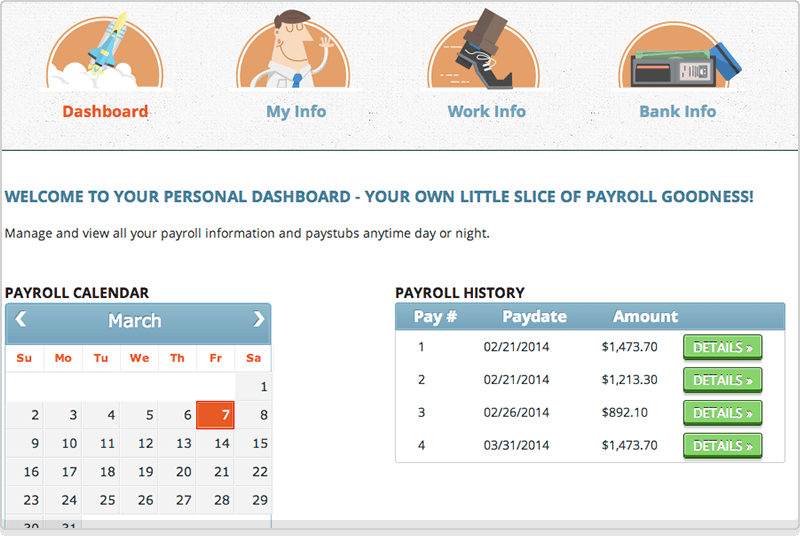Image resolution: width=800 pixels, height=536 pixels.
Task: Select day 22 in the calendar
Action: click(x=254, y=472)
